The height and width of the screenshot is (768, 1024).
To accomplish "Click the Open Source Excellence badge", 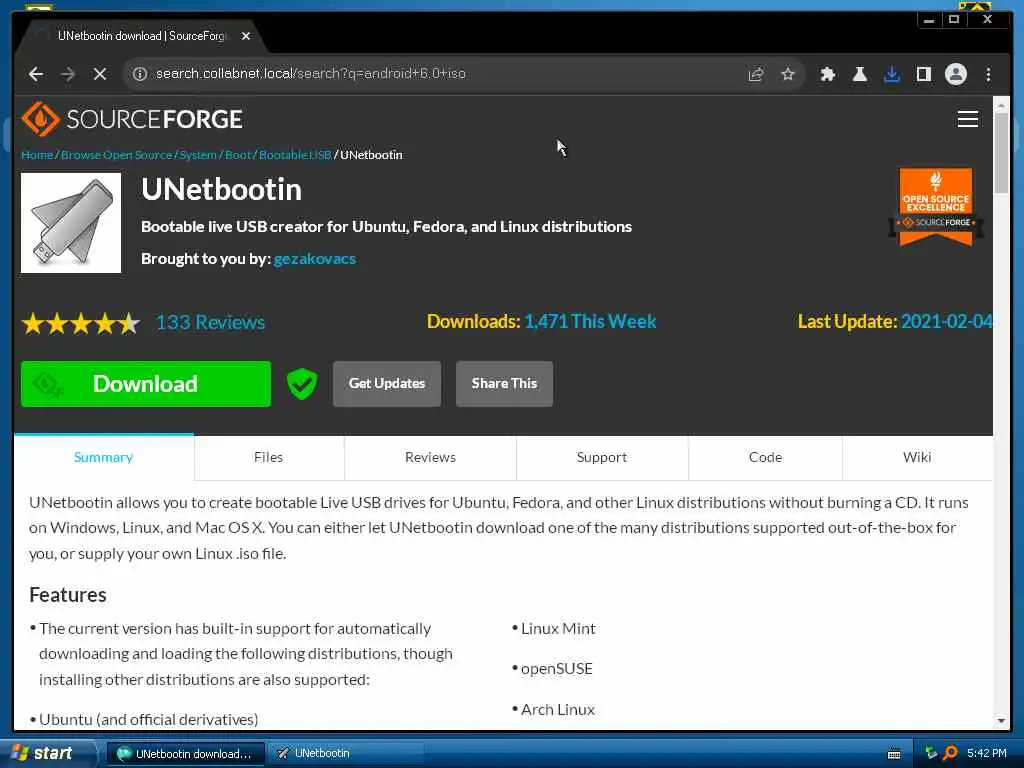I will [936, 206].
